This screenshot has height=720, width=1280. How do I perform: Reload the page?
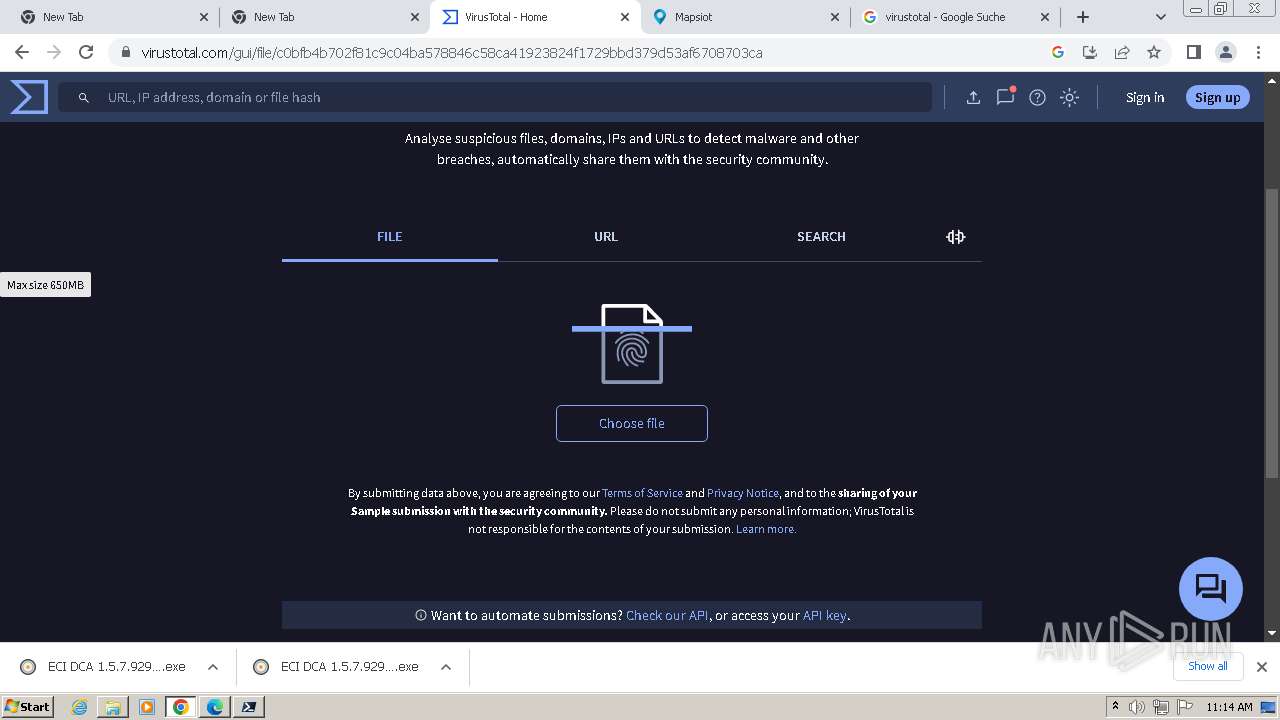(x=86, y=52)
